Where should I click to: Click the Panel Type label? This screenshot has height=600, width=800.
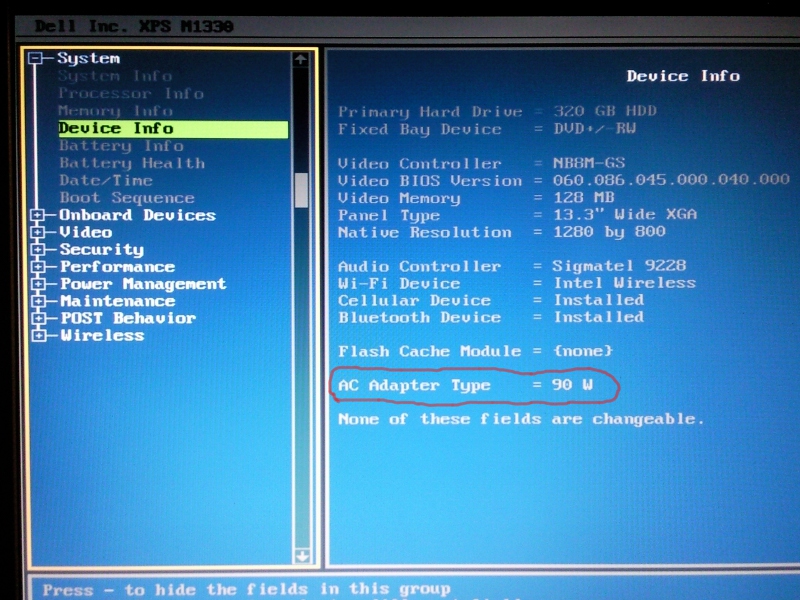(389, 216)
